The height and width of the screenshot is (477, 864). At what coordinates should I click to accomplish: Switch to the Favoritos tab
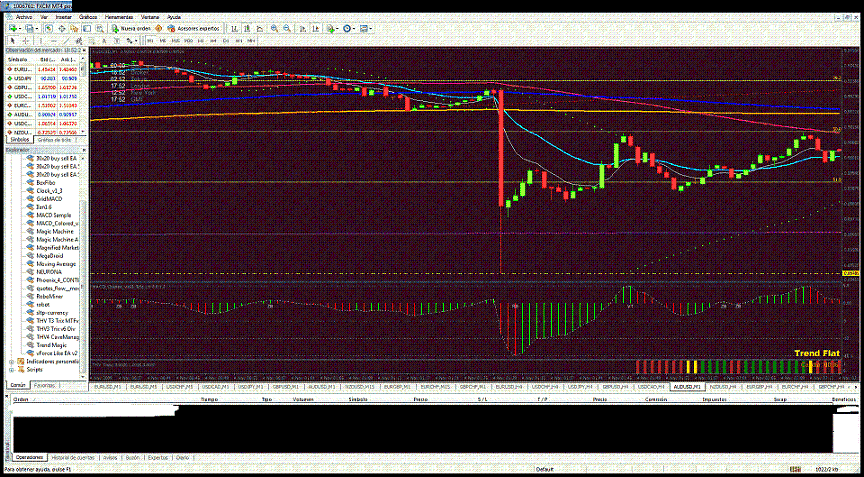coord(45,384)
